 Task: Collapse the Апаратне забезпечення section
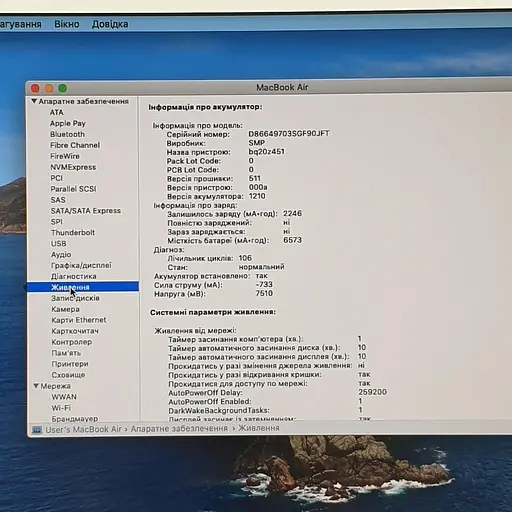(34, 101)
